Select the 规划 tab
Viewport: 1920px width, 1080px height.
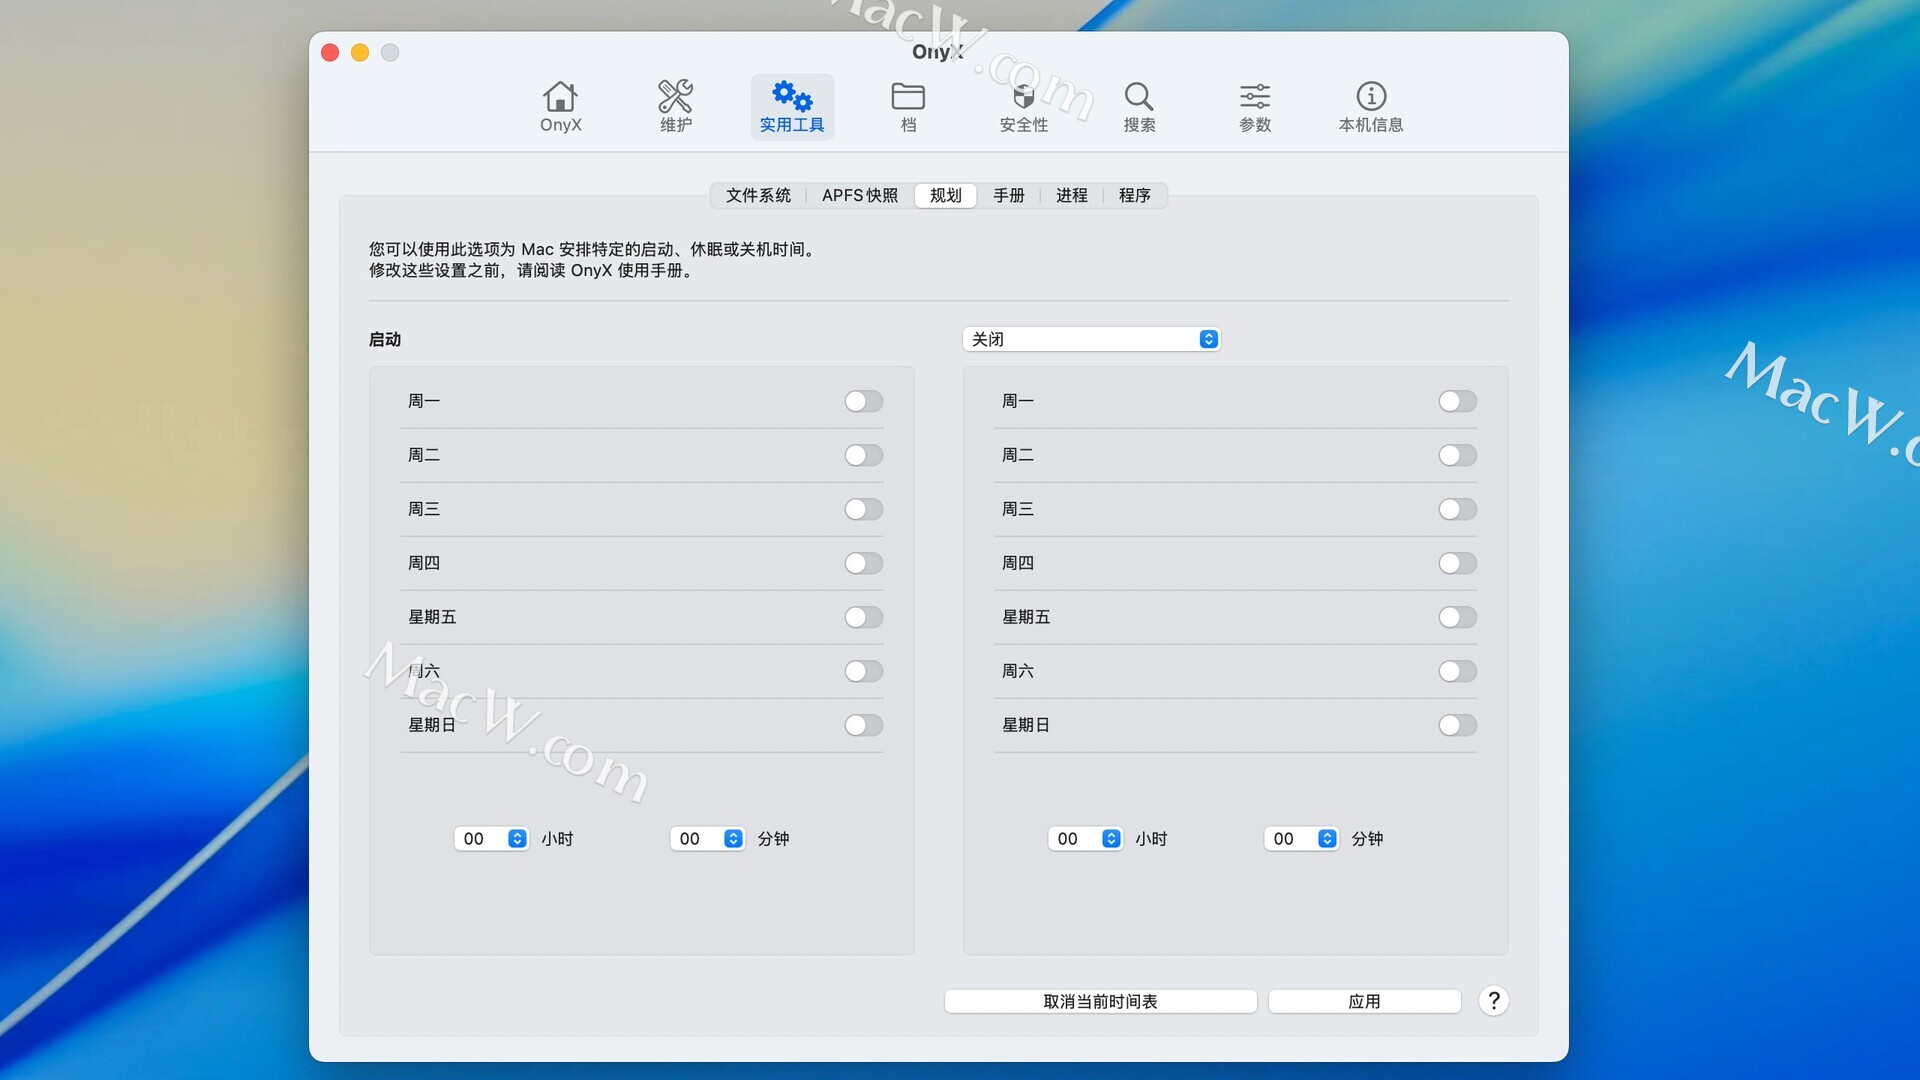pos(946,195)
